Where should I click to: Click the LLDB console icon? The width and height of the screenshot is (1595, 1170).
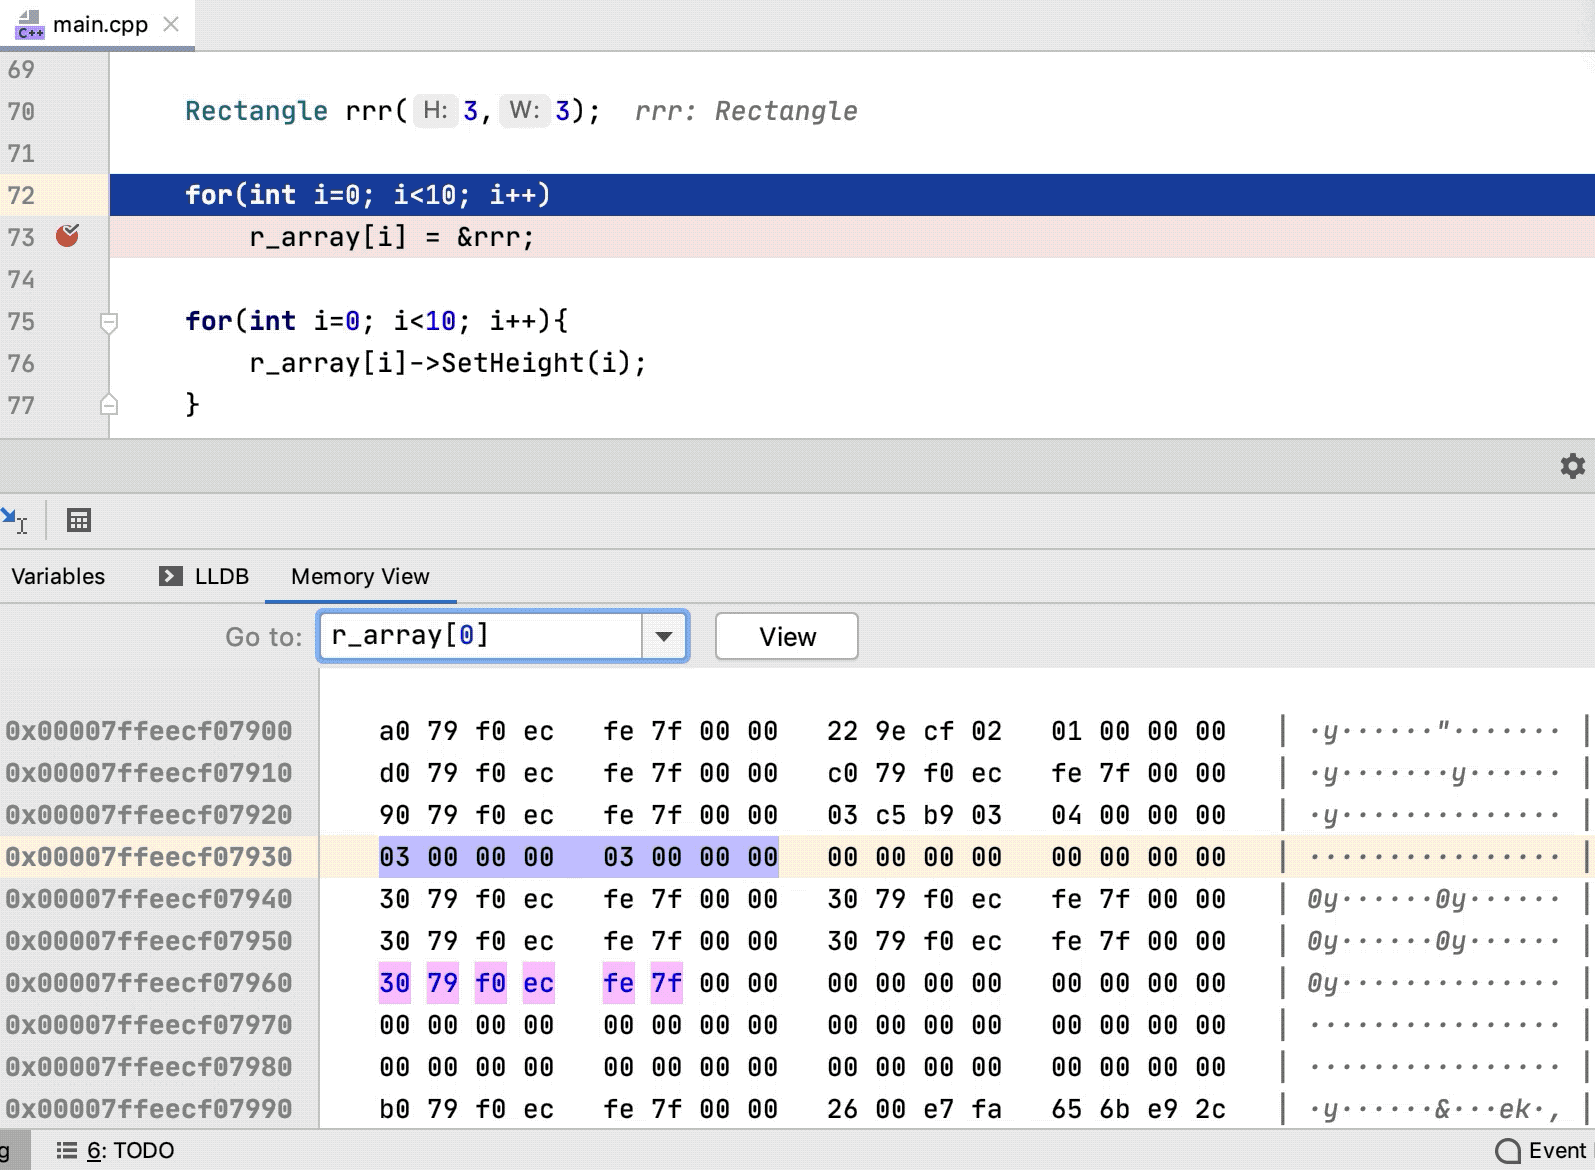pyautogui.click(x=171, y=576)
